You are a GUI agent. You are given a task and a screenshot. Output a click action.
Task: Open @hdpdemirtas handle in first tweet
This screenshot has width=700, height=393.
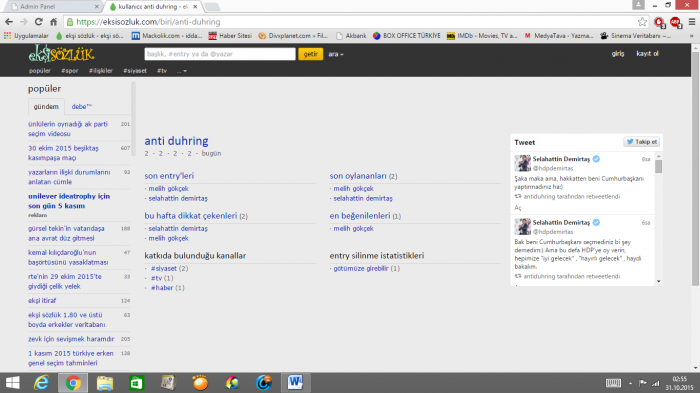(553, 168)
